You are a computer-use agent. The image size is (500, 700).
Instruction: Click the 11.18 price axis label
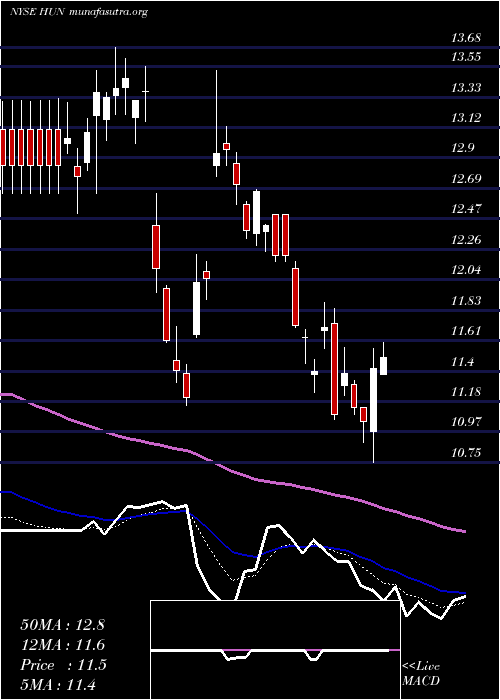466,392
